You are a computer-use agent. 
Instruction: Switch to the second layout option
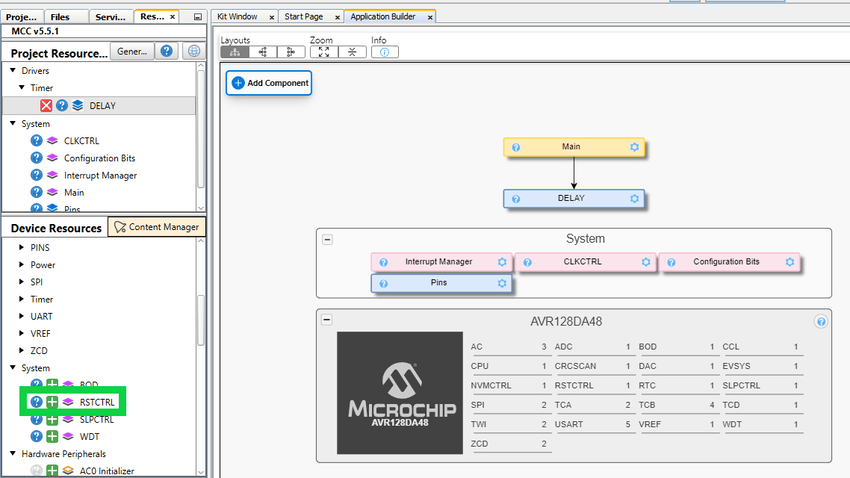pos(263,52)
